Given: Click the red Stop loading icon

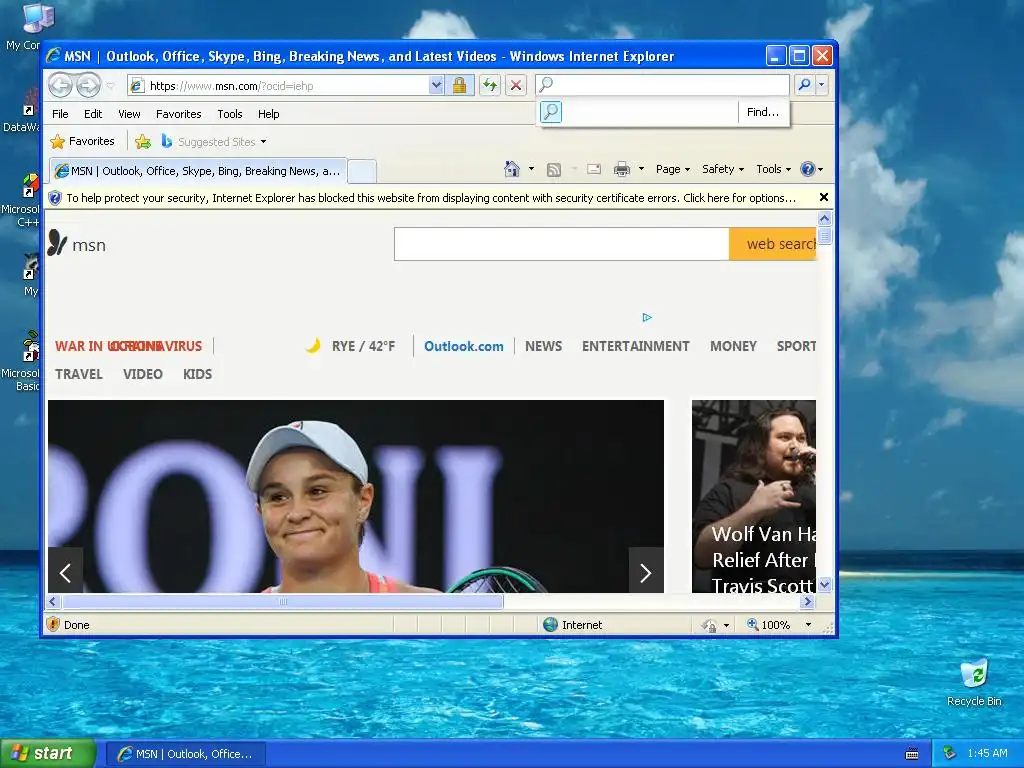Looking at the screenshot, I should (x=516, y=85).
